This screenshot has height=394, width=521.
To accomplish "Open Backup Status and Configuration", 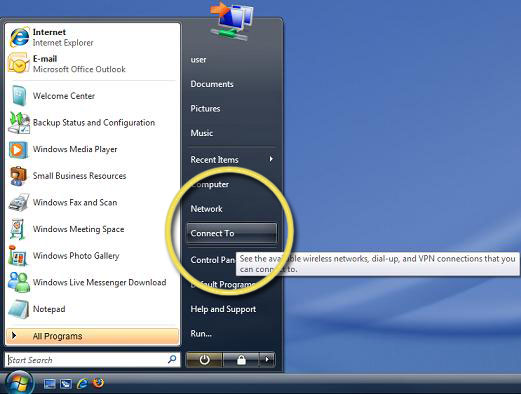I will [93, 123].
